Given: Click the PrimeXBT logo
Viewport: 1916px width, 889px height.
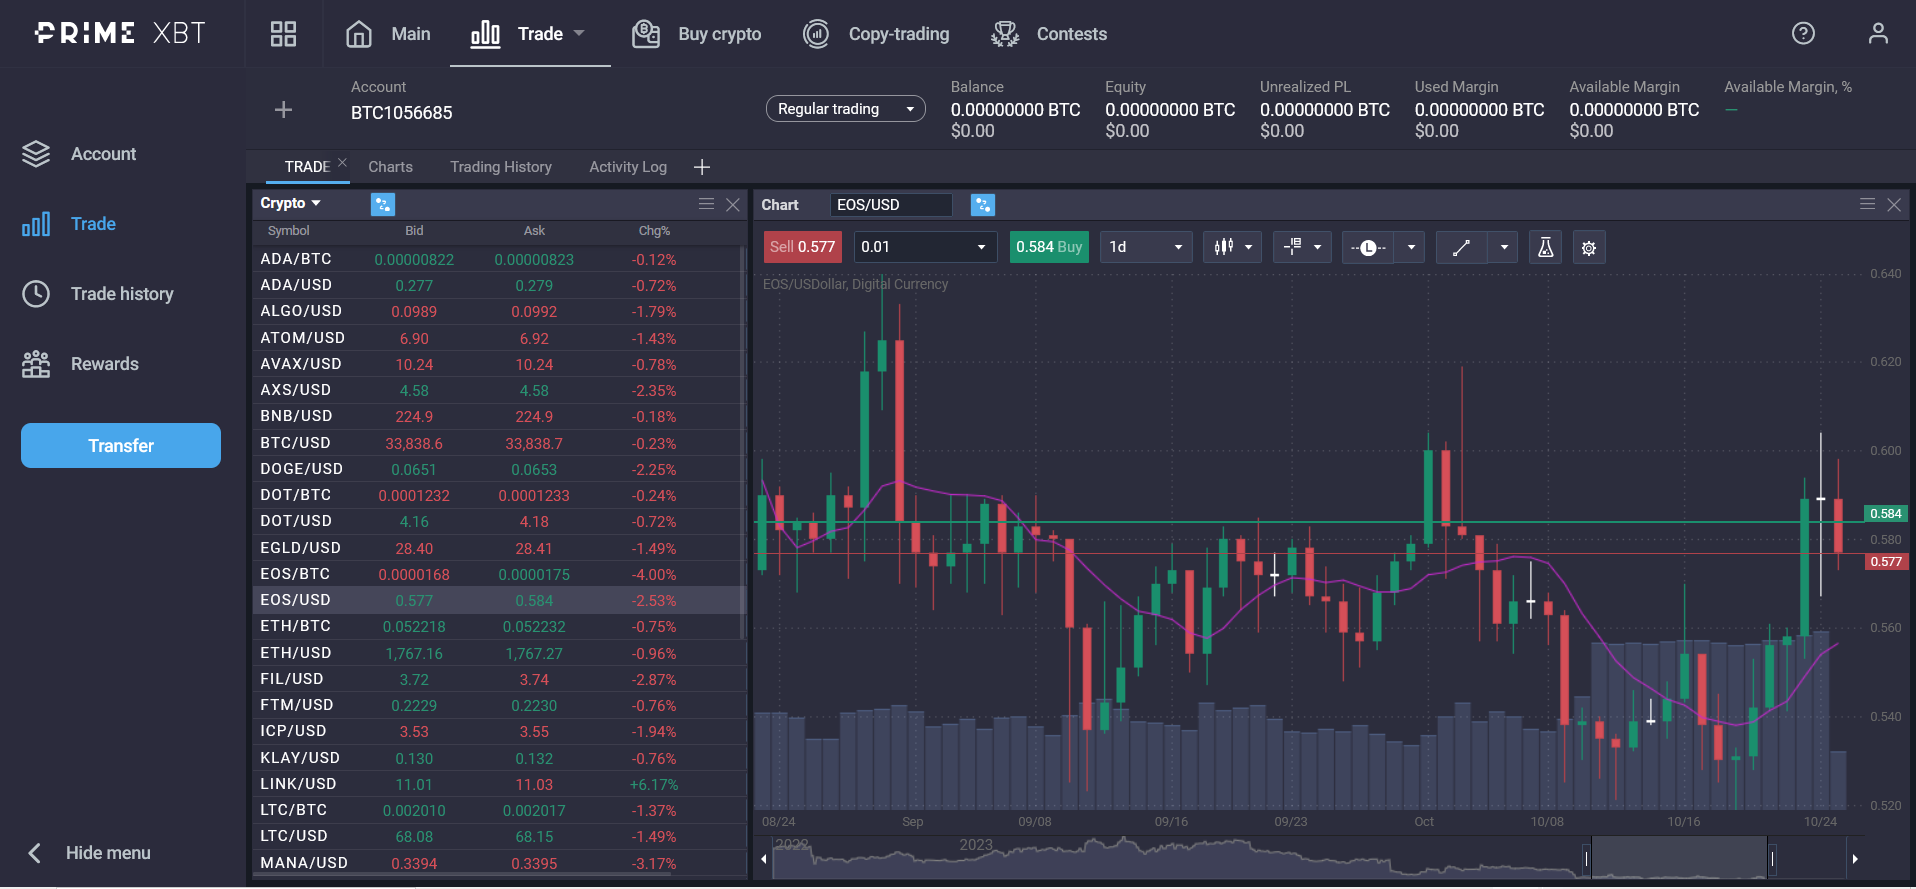Looking at the screenshot, I should tap(120, 33).
